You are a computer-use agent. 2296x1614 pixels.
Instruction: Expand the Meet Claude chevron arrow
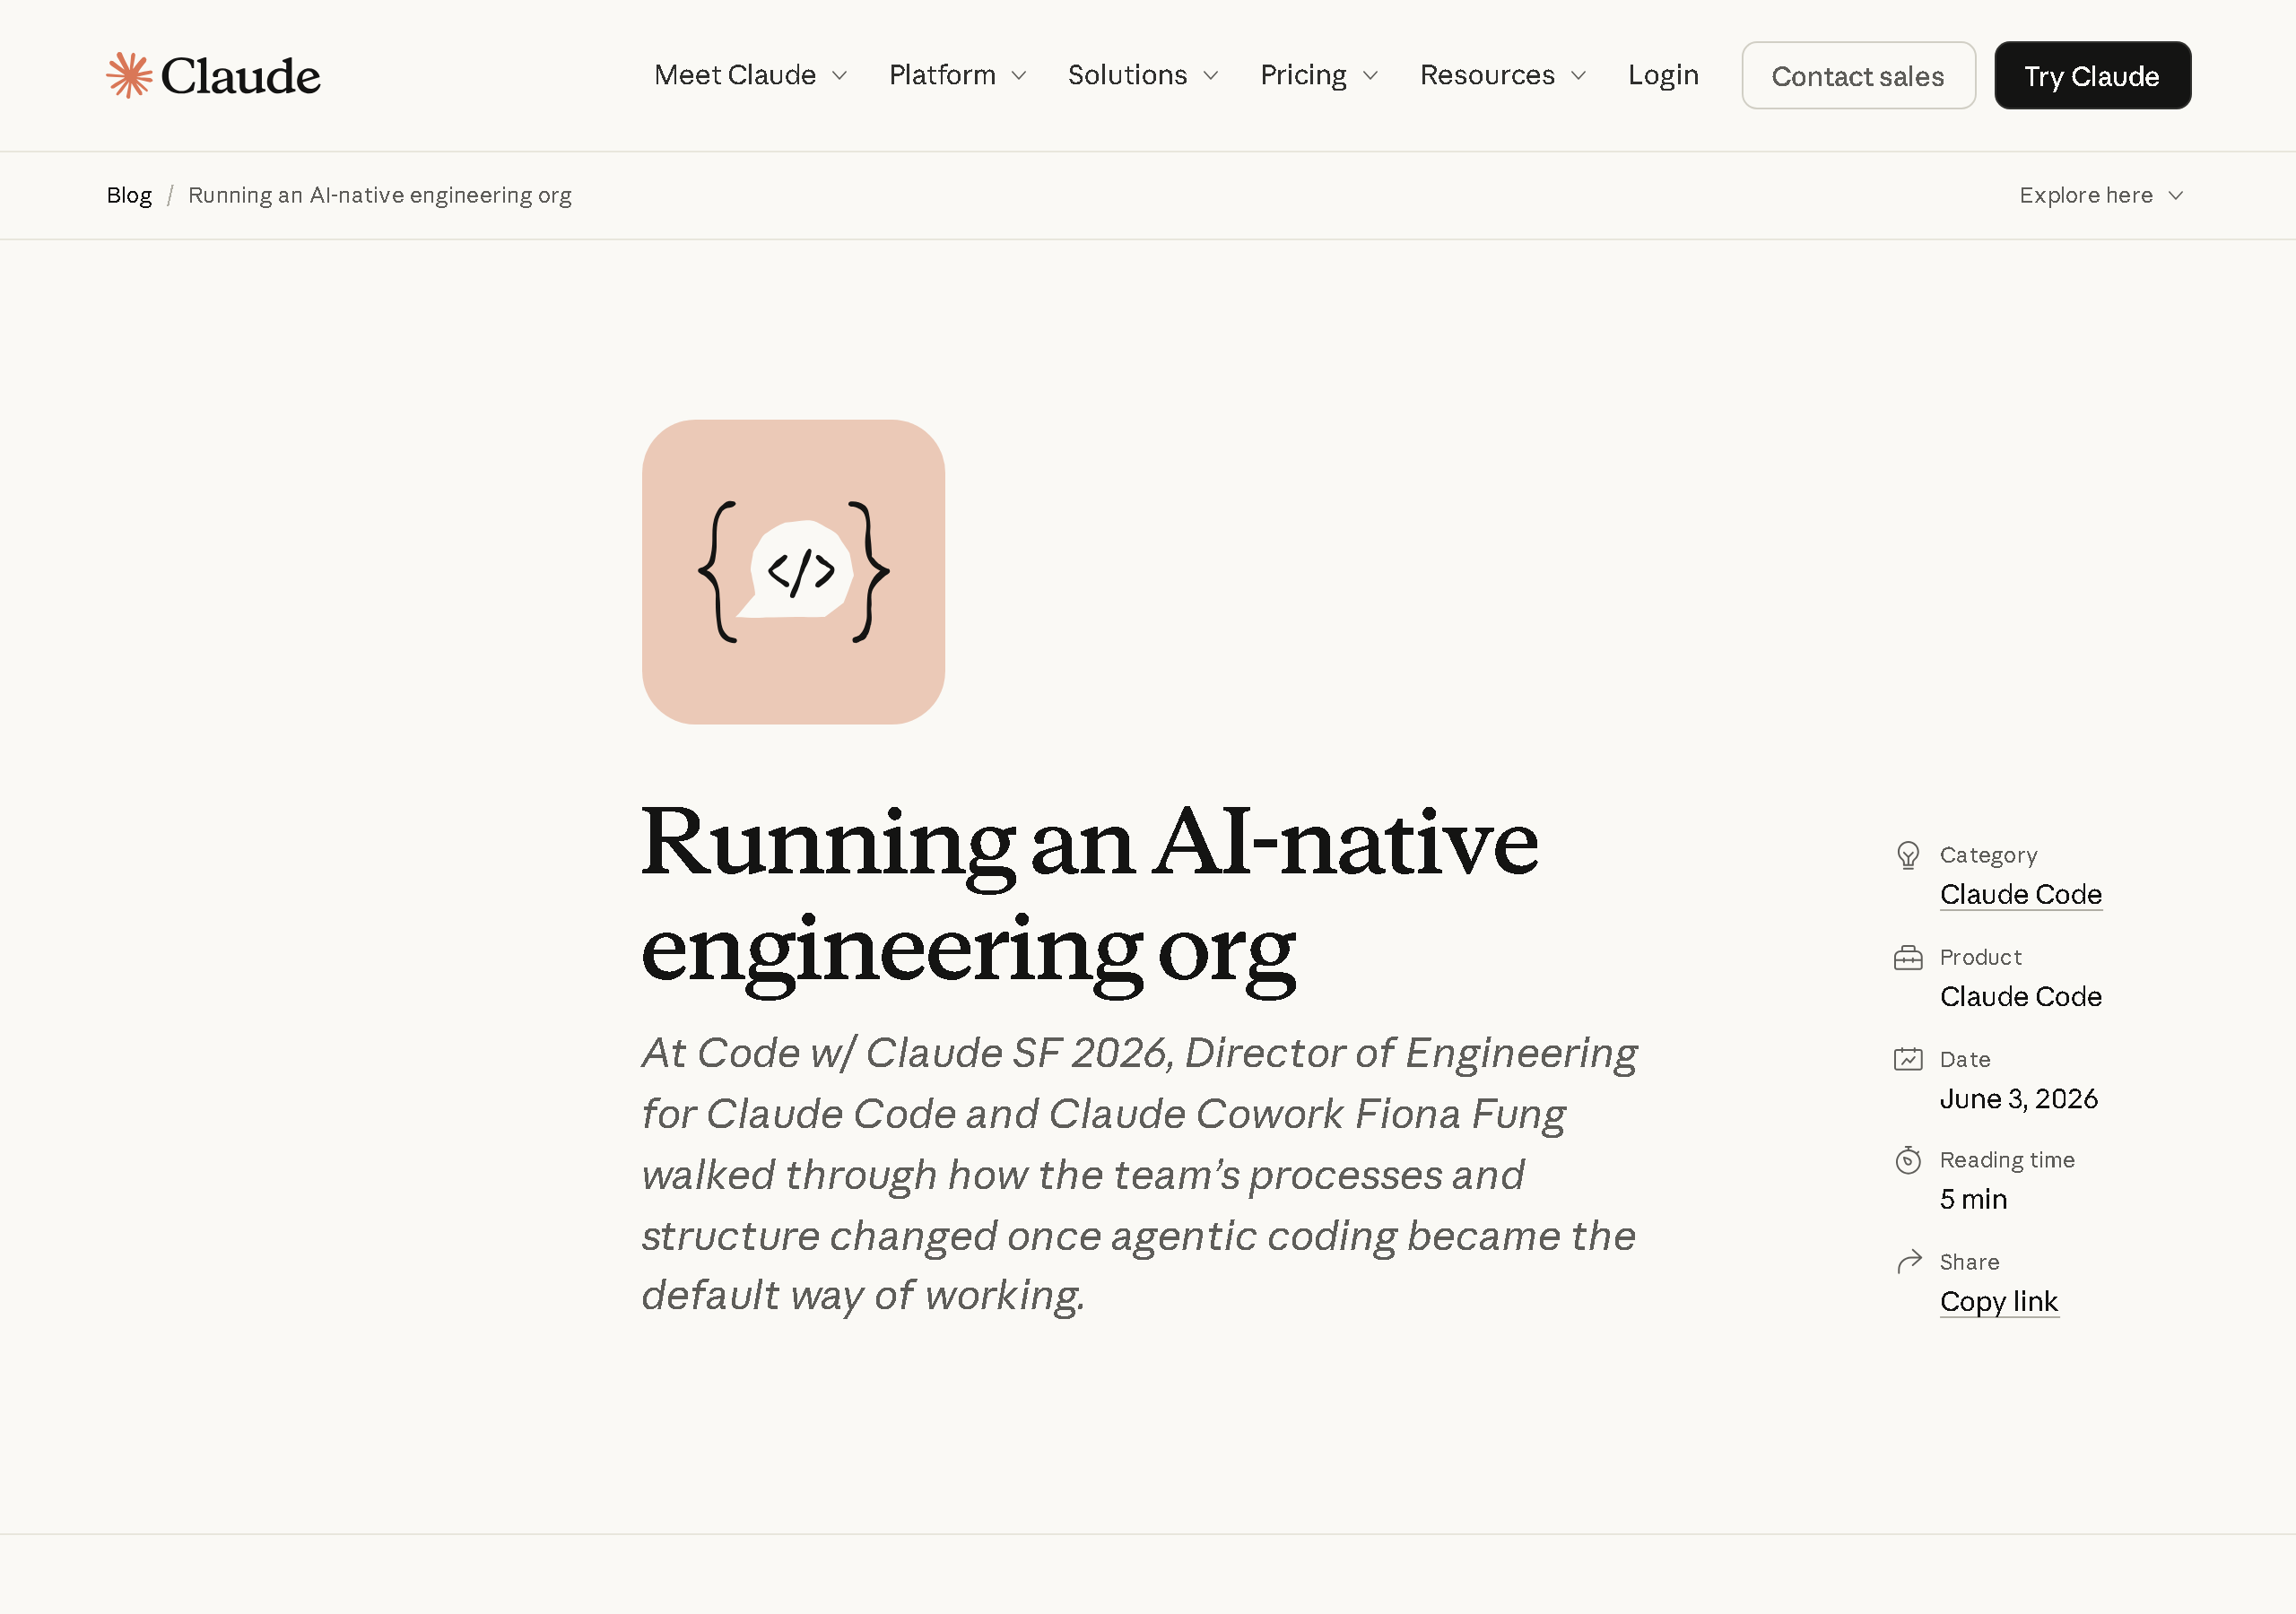pos(840,76)
